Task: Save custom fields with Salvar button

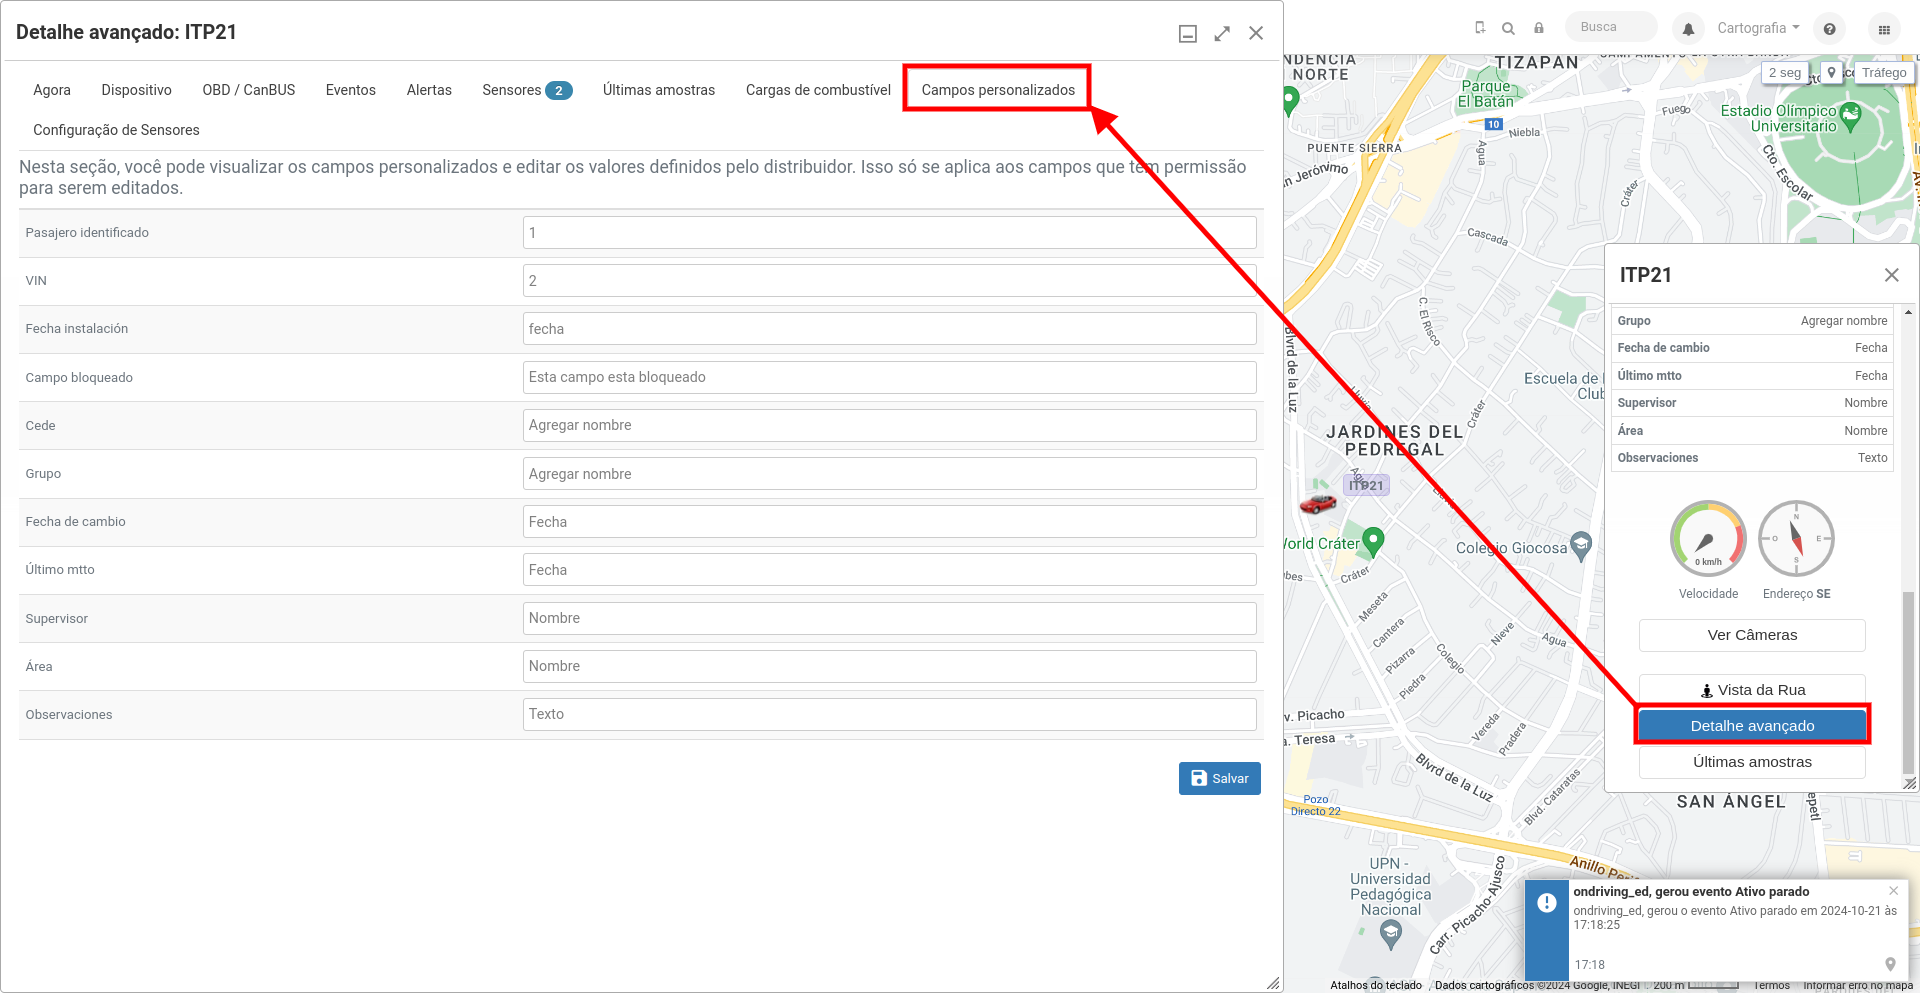Action: coord(1220,779)
